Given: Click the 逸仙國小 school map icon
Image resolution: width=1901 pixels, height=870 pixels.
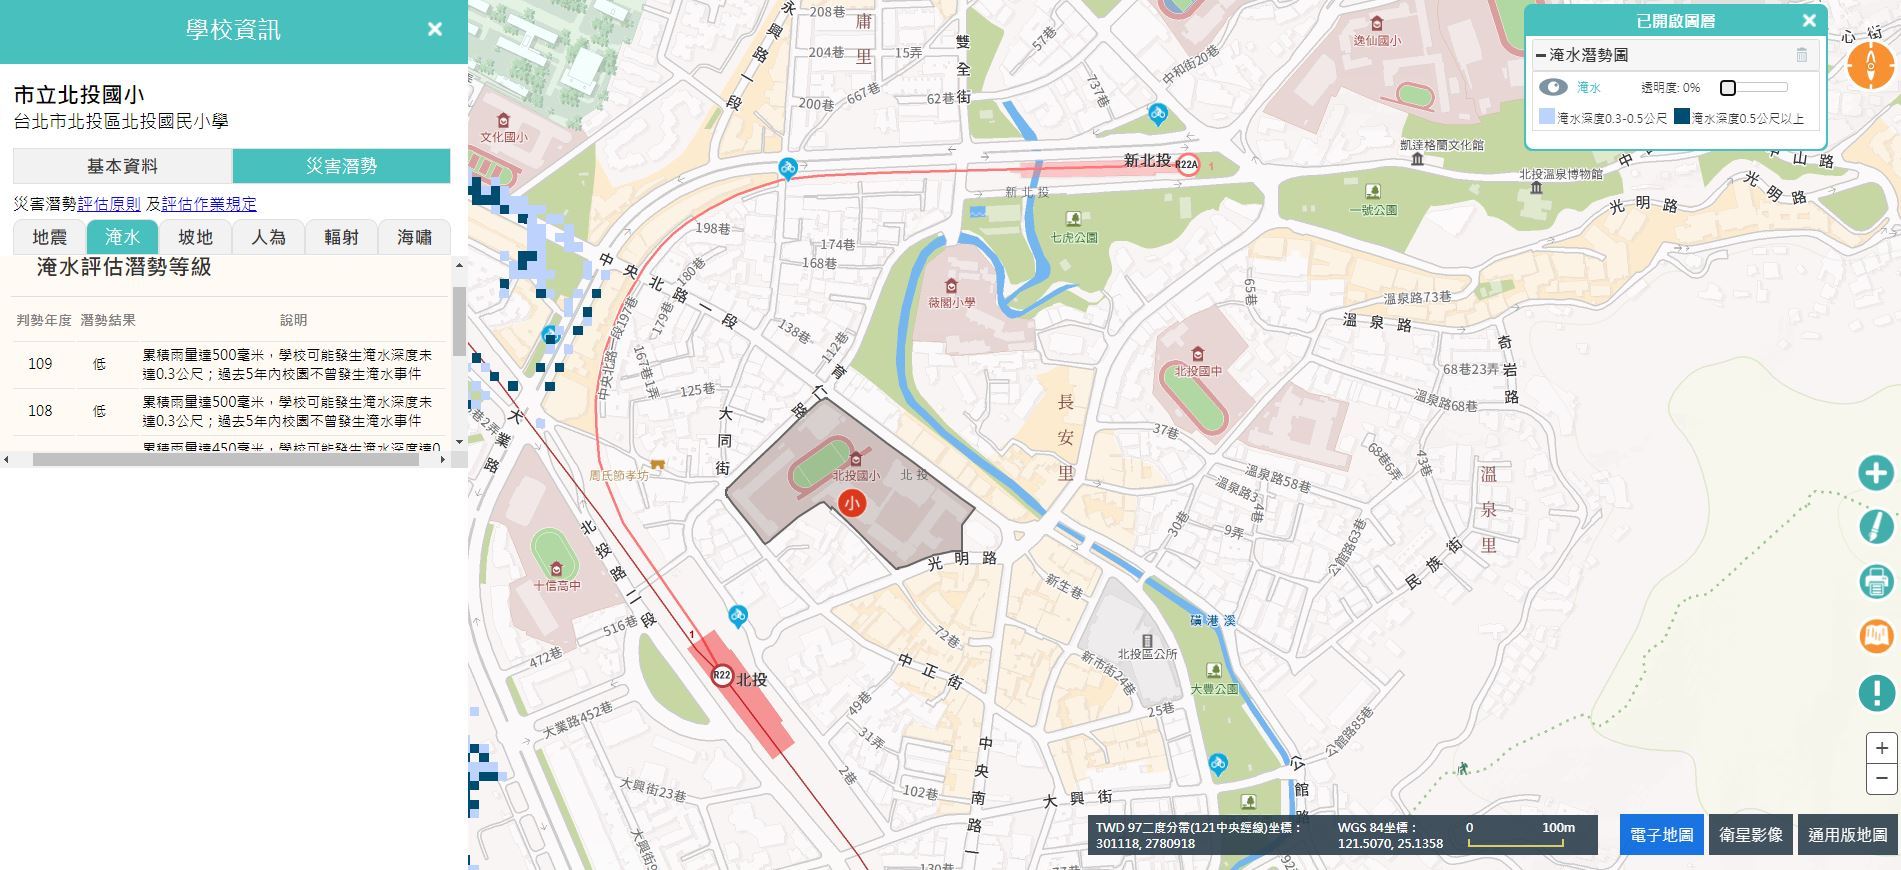Looking at the screenshot, I should [1376, 24].
